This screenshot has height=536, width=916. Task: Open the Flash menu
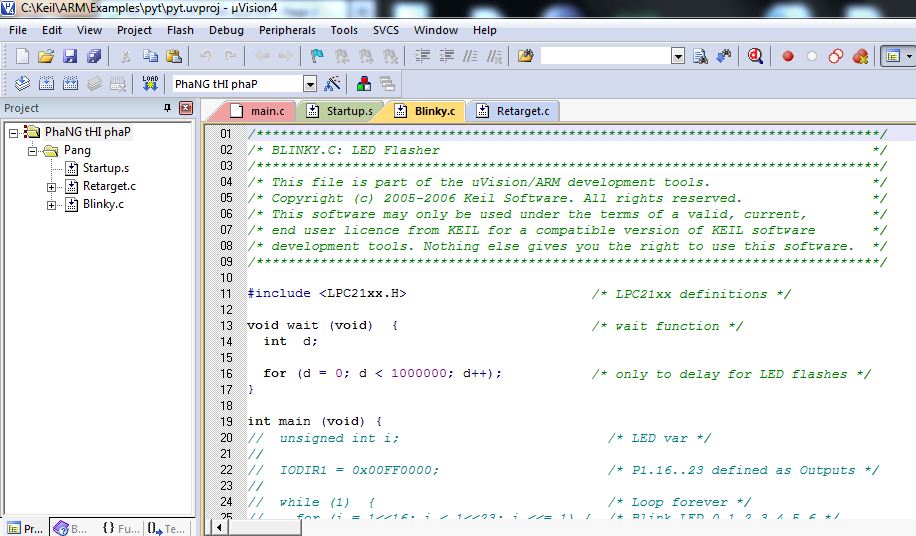(x=180, y=30)
